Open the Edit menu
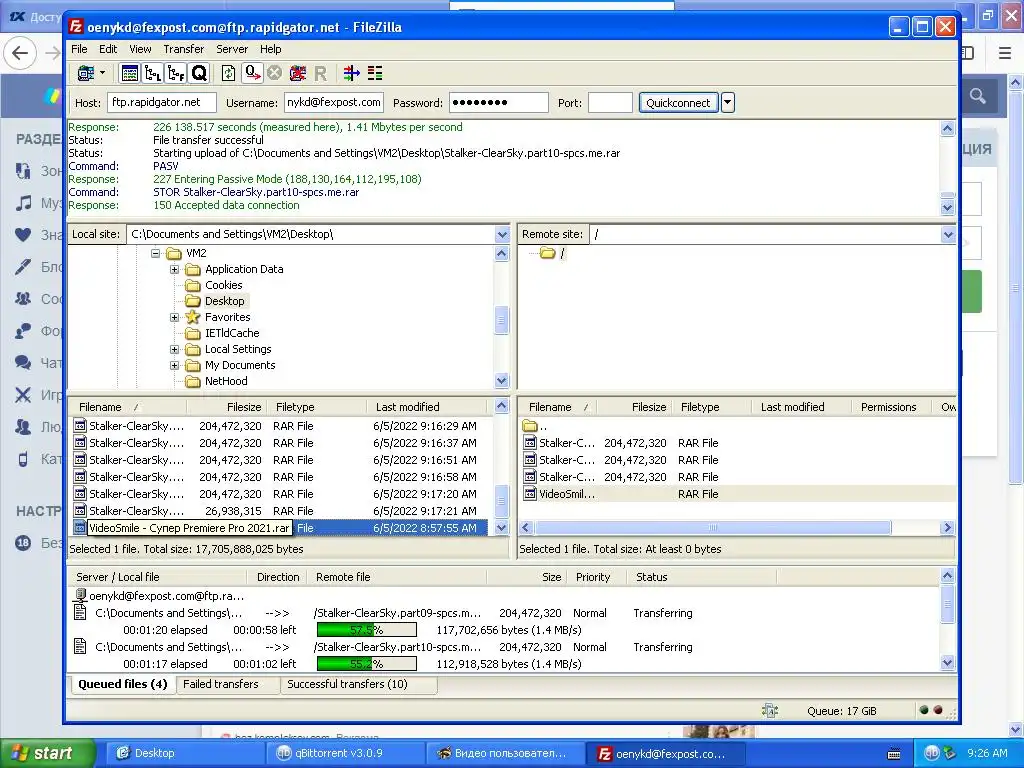This screenshot has width=1024, height=768. tap(108, 49)
